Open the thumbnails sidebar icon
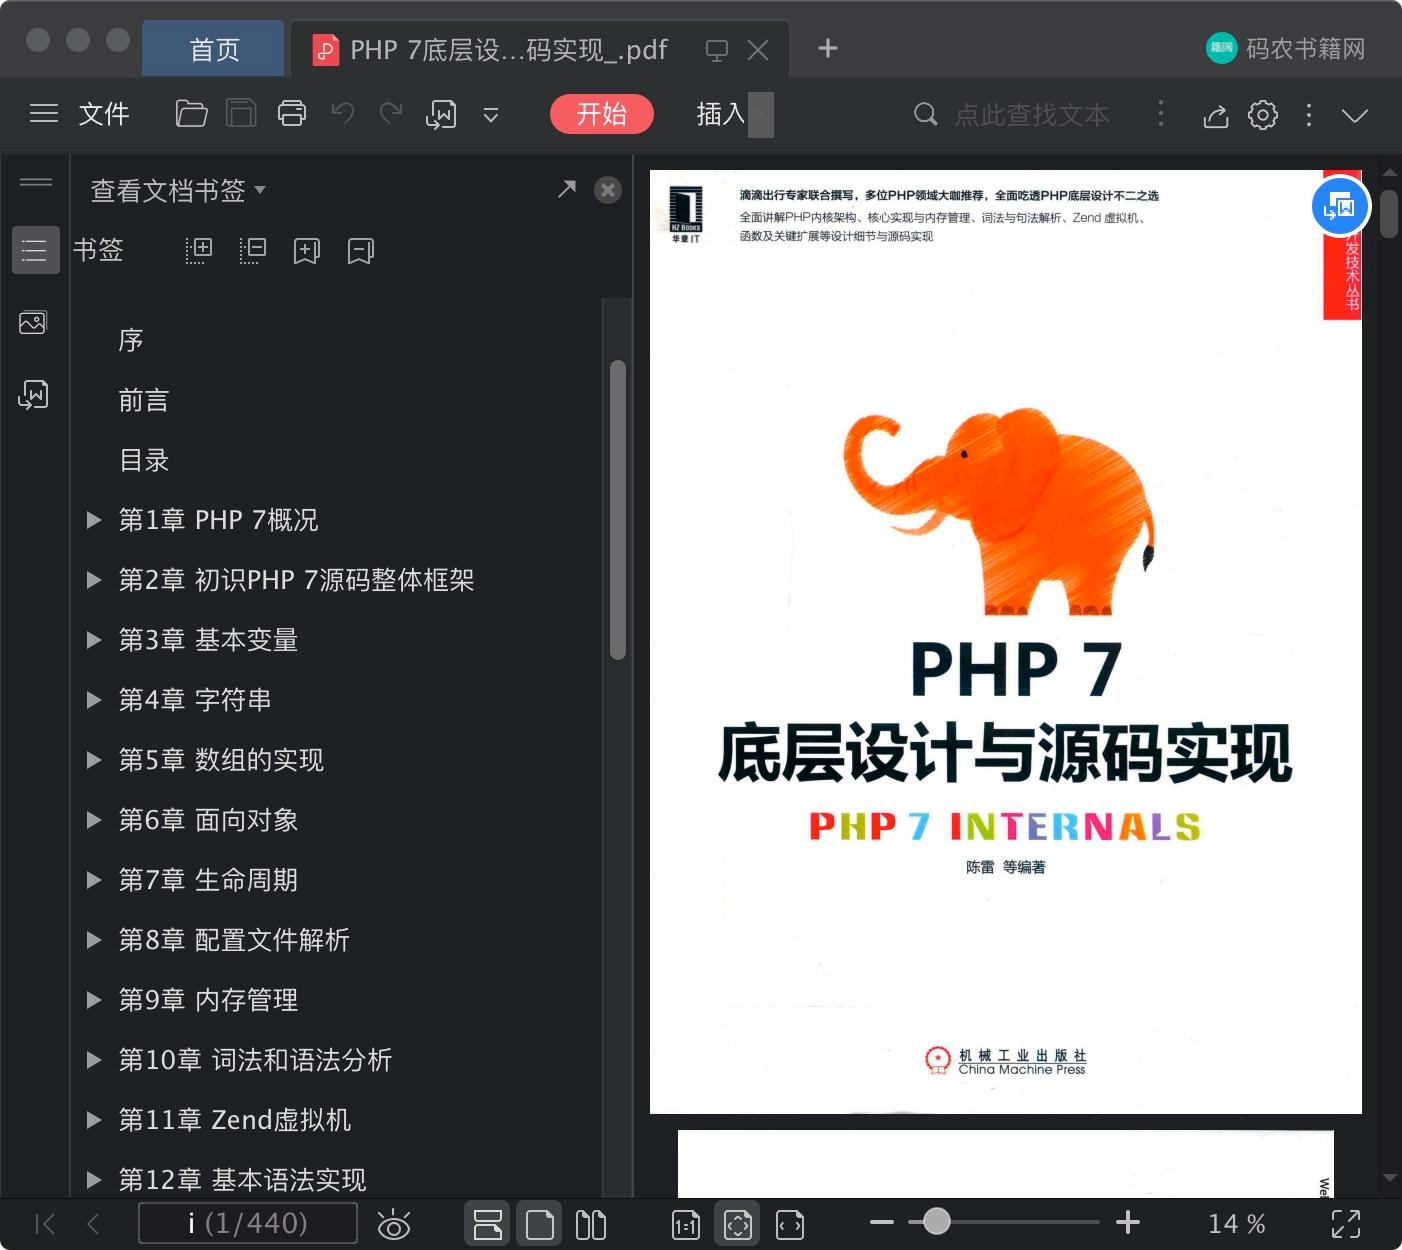 tap(33, 322)
